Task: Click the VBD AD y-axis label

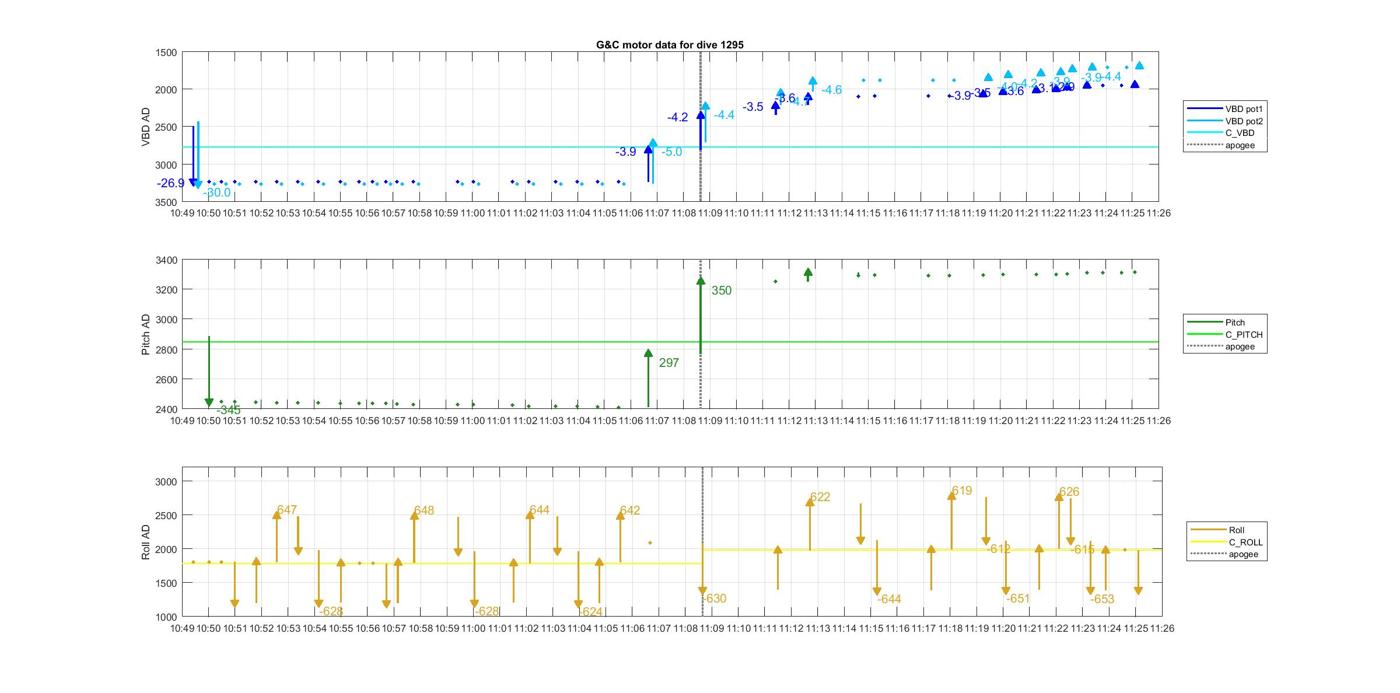Action: tap(146, 127)
